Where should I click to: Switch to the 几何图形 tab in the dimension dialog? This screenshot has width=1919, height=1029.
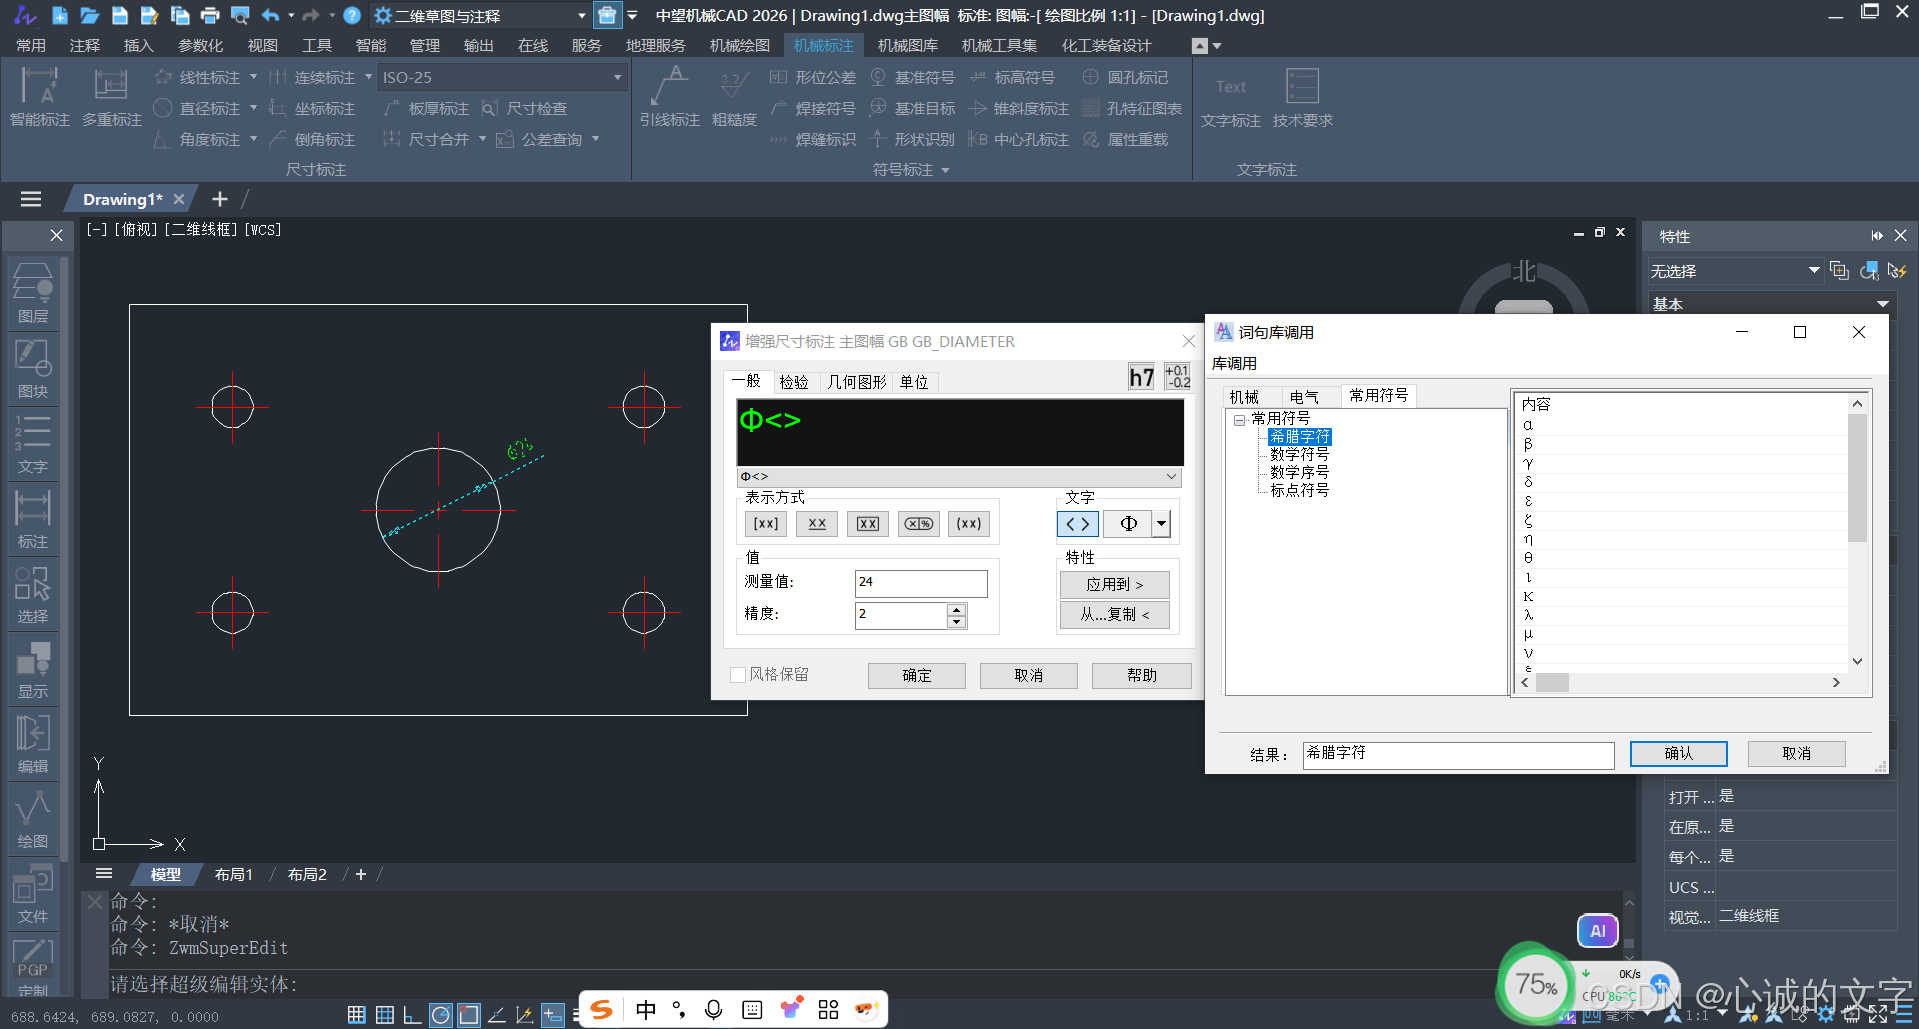(x=857, y=382)
